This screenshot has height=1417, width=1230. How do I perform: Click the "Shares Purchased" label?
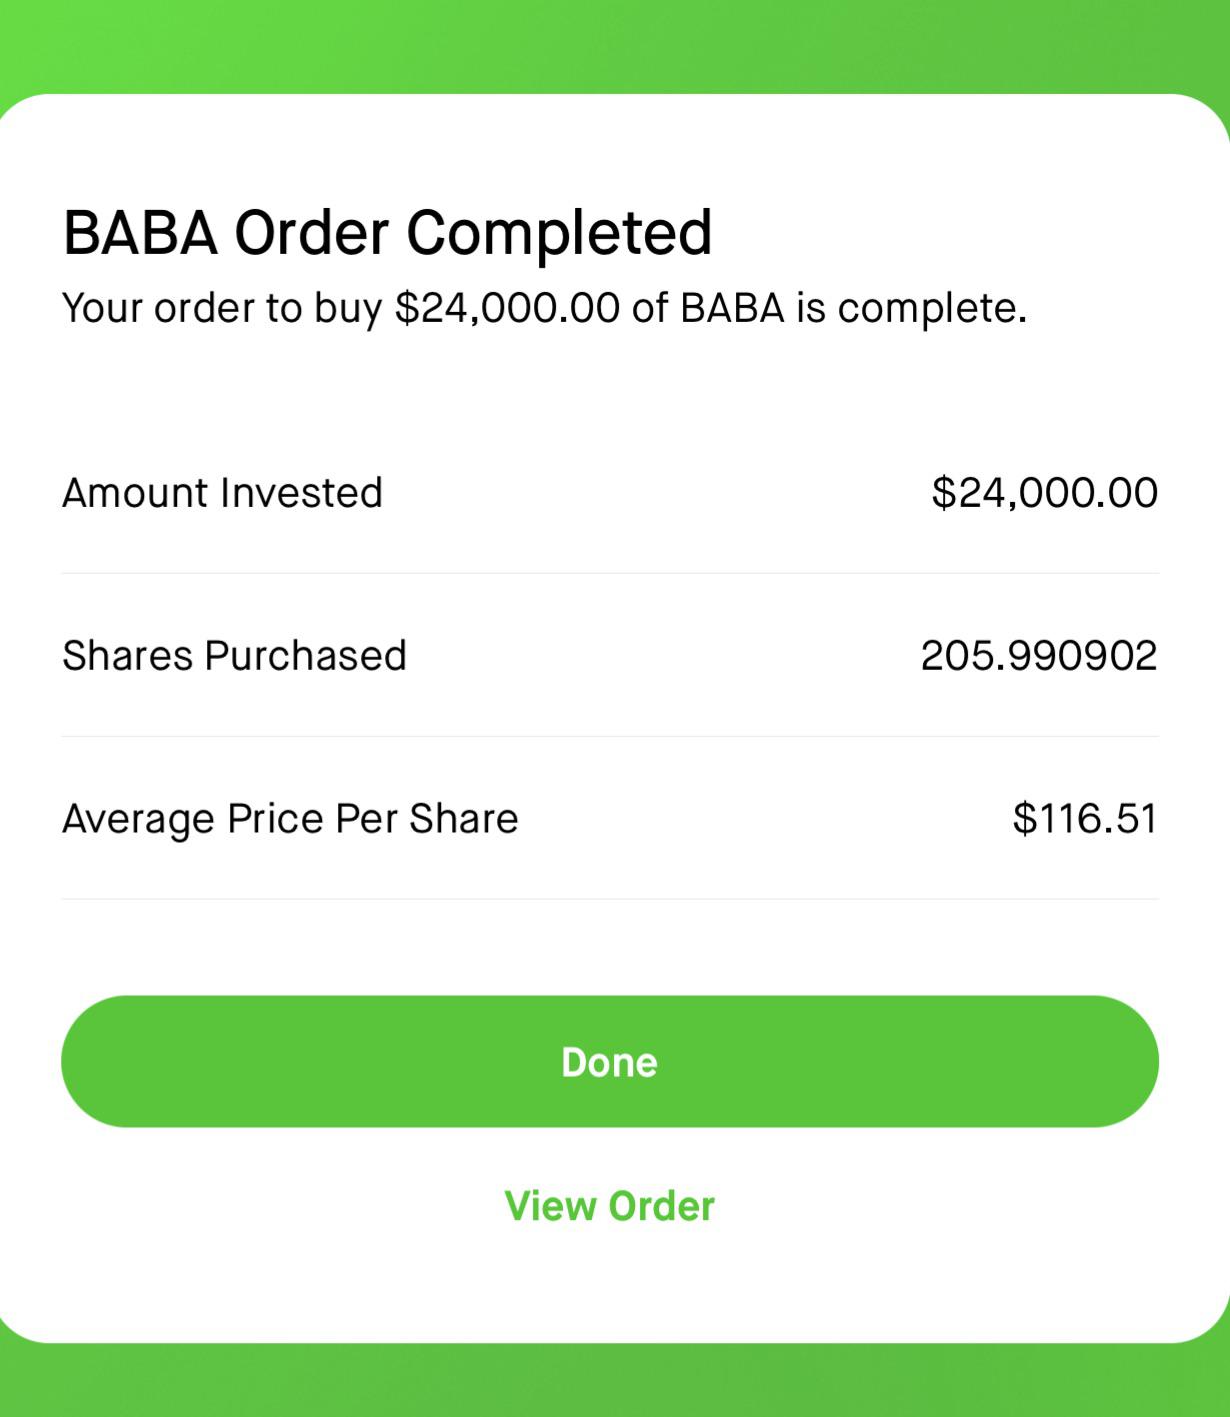(234, 656)
